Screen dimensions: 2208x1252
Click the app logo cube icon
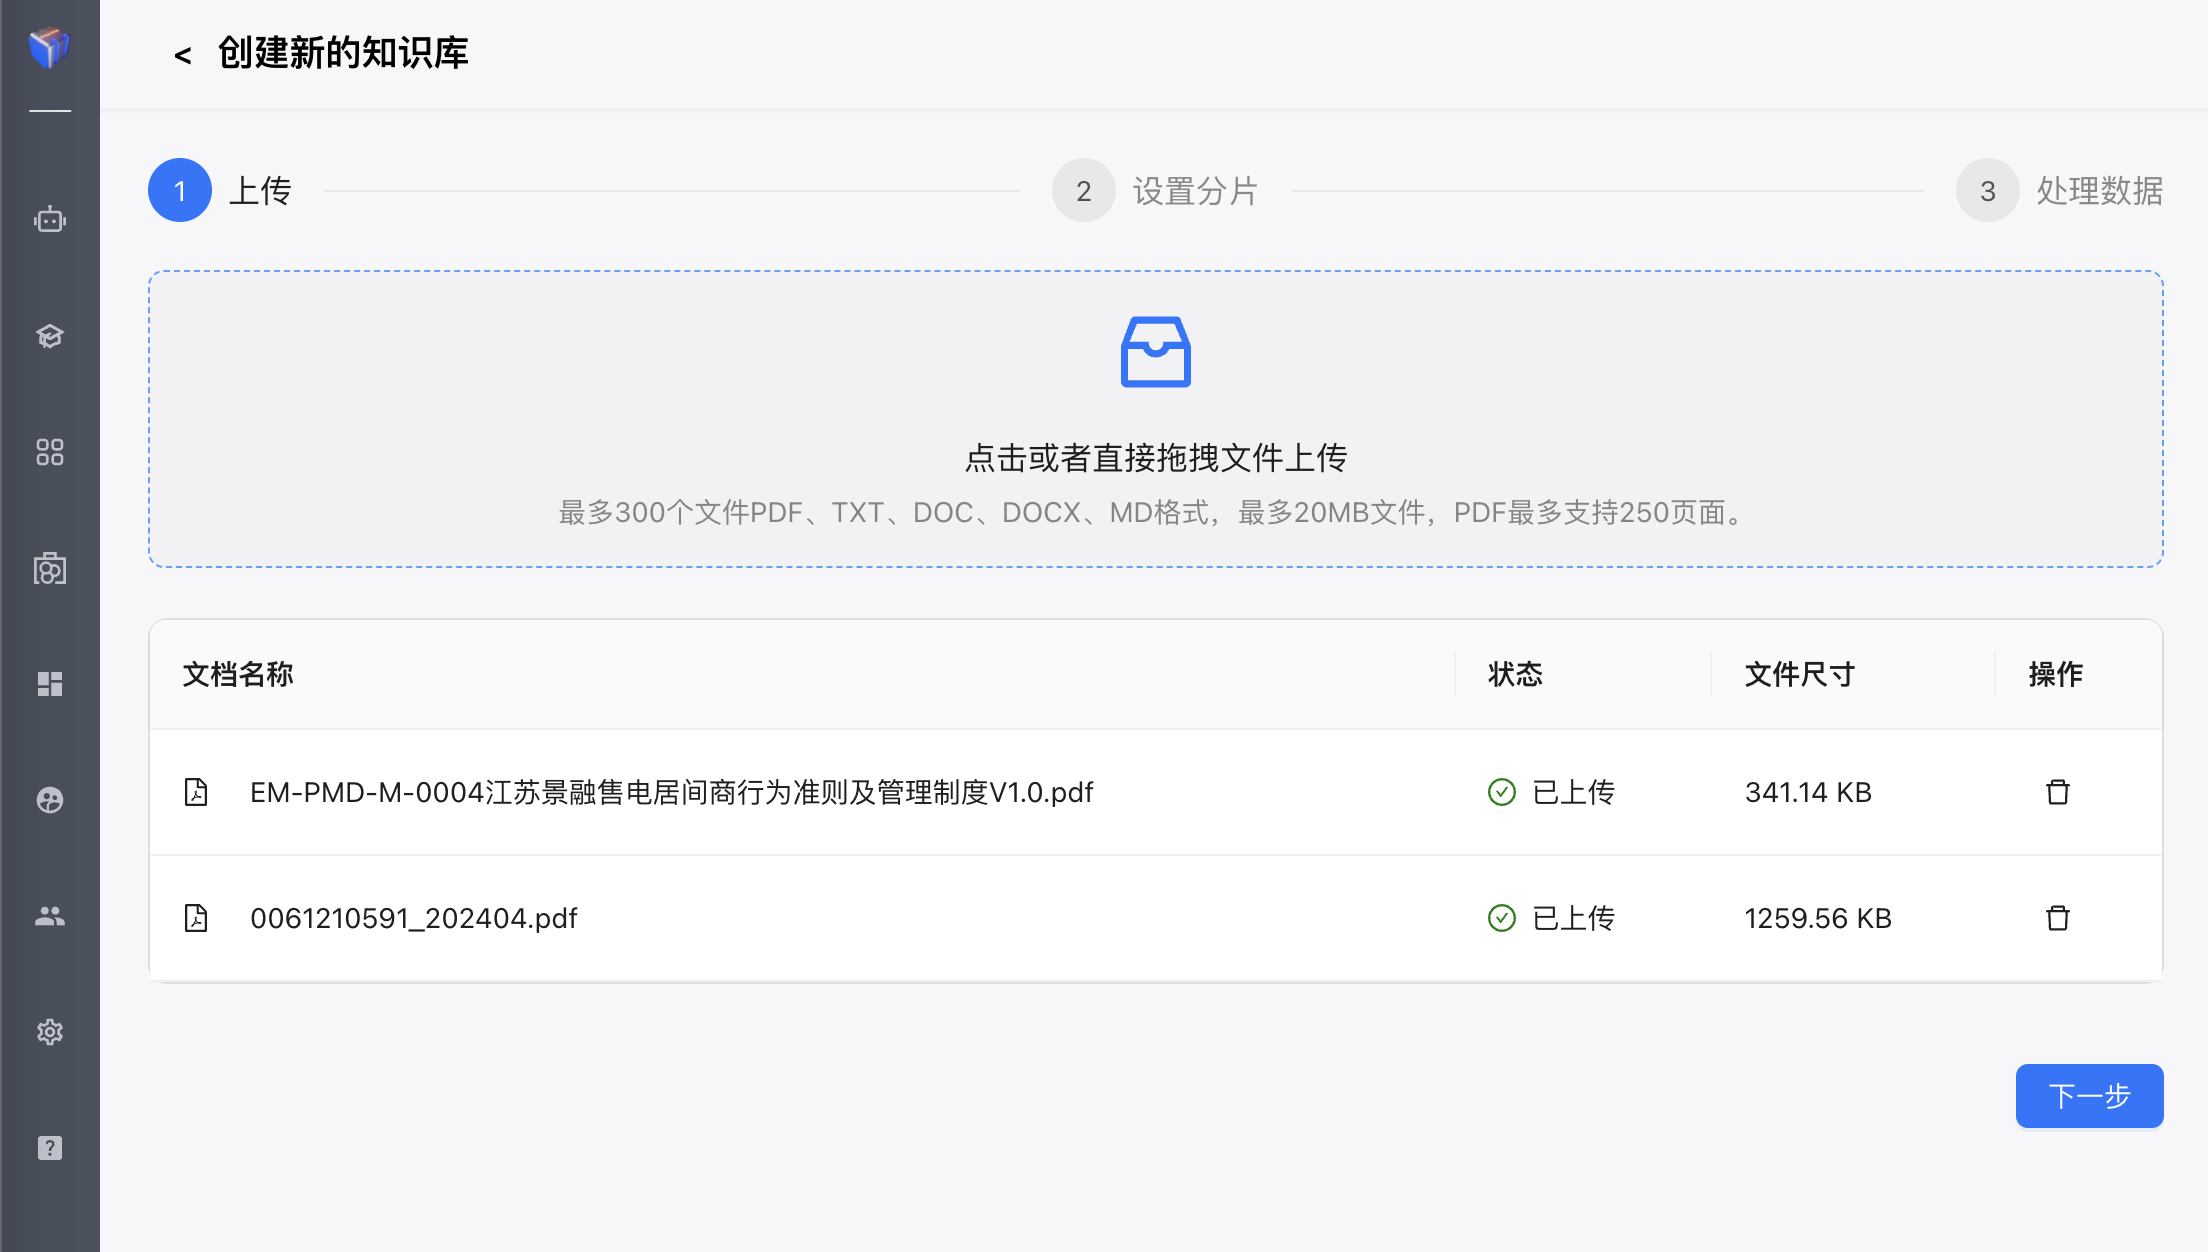click(x=50, y=47)
